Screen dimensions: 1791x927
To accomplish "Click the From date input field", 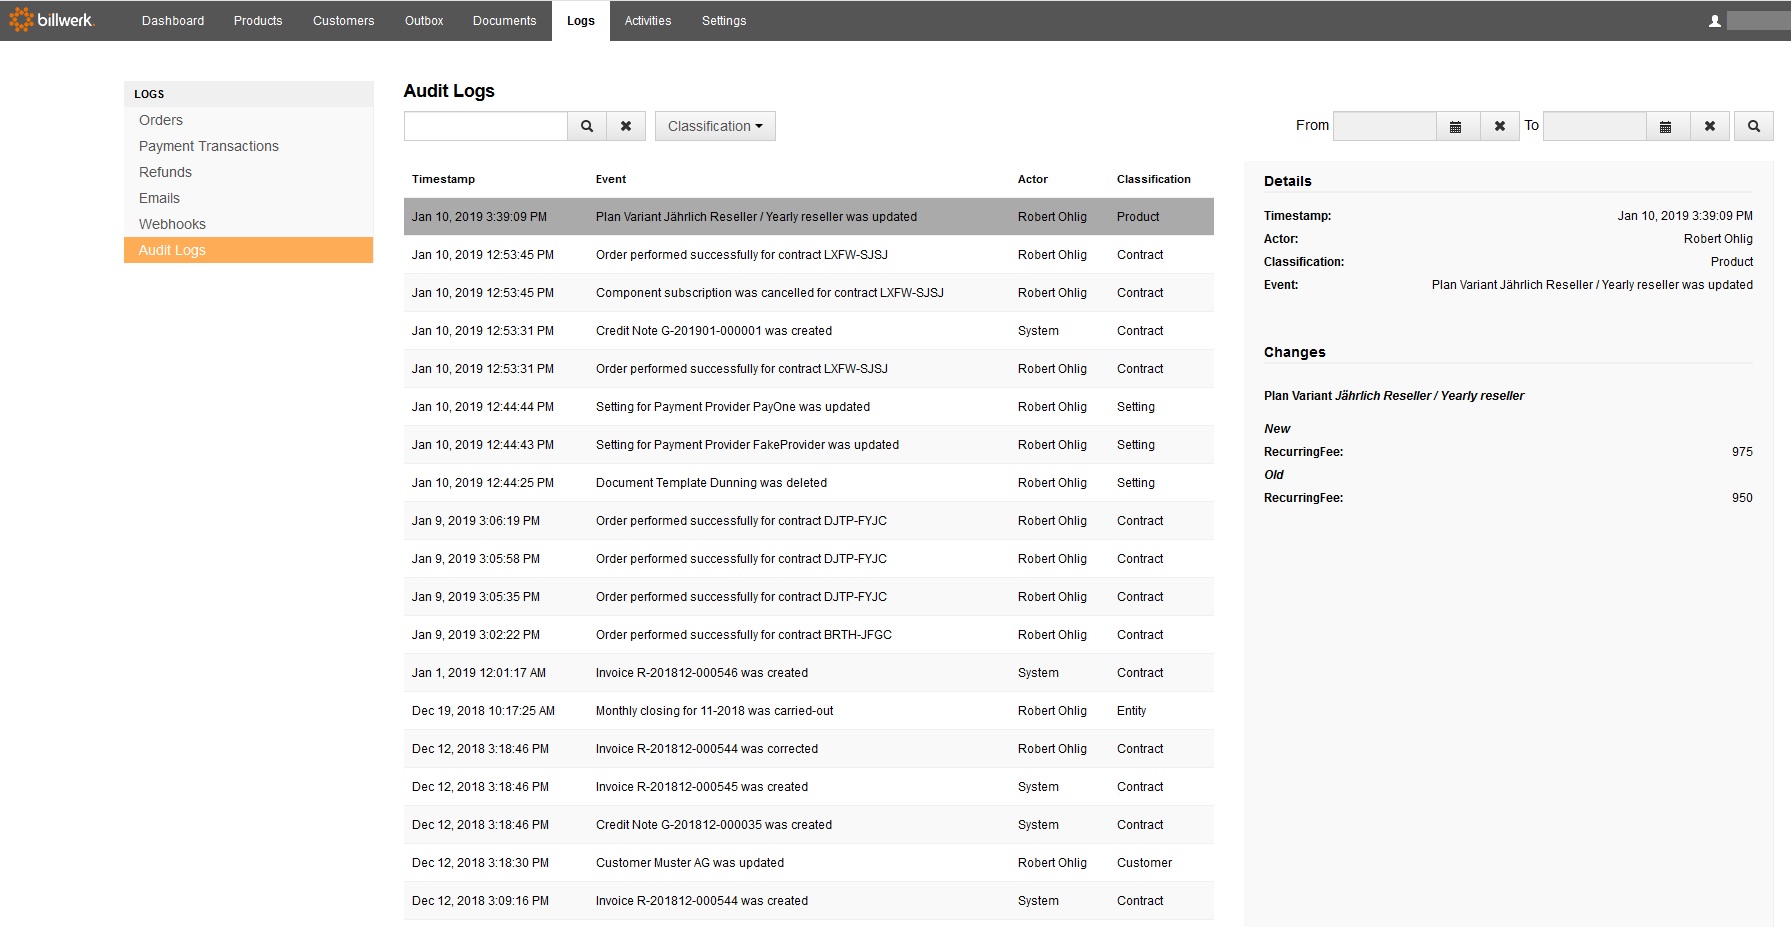I will tap(1385, 126).
